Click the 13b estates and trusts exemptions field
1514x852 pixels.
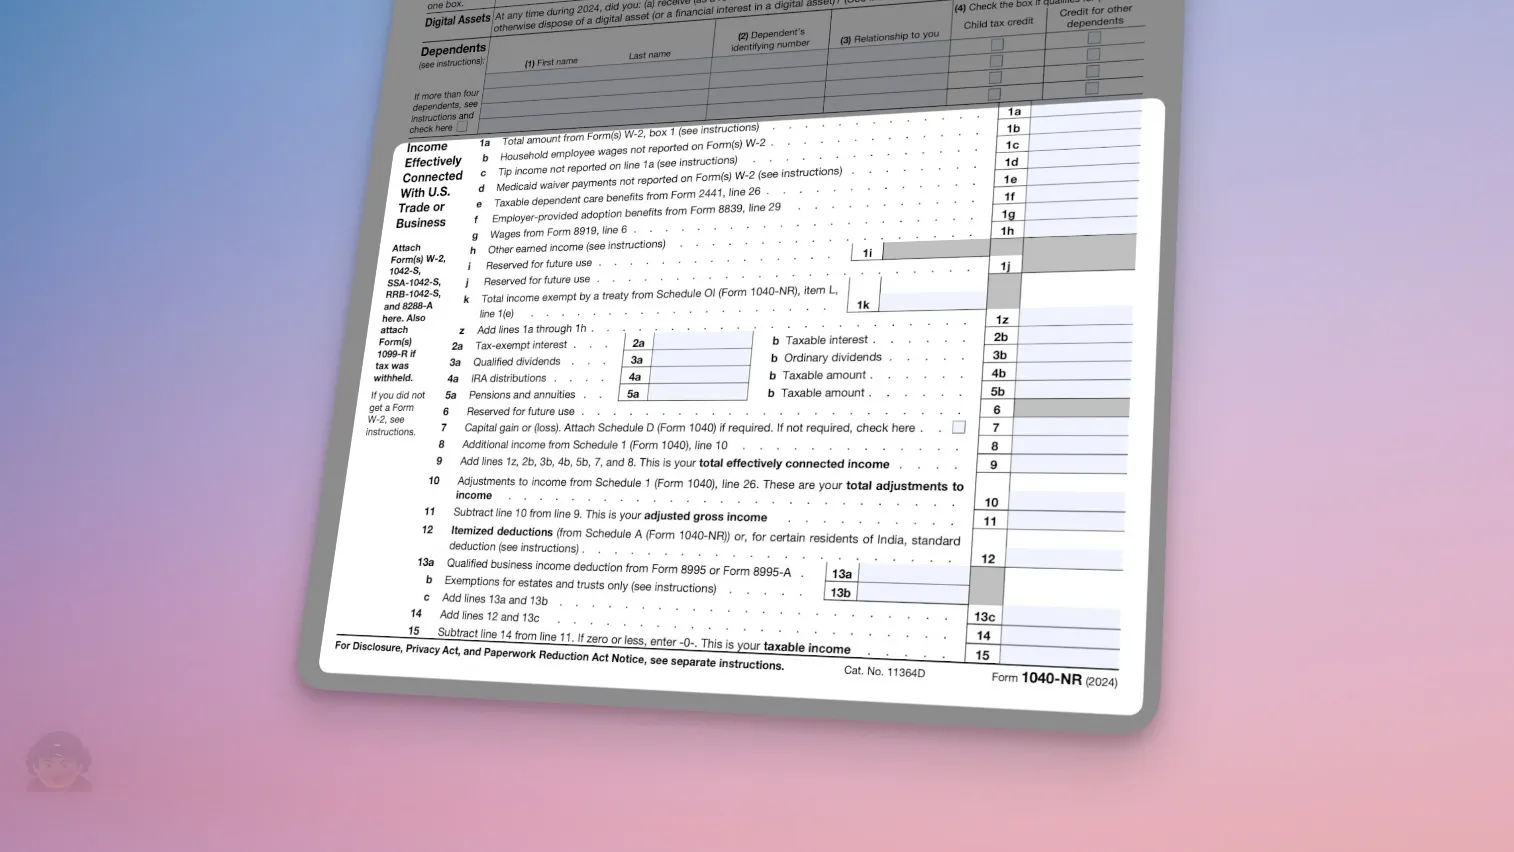click(x=912, y=593)
